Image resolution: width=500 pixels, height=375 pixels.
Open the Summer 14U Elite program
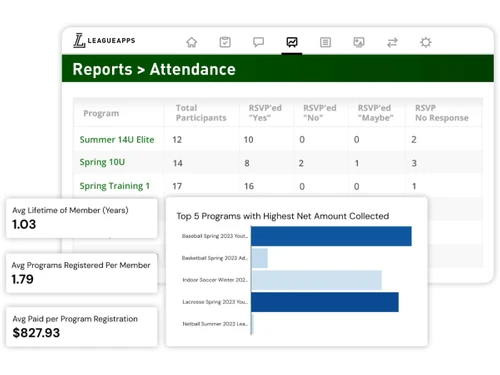(117, 140)
